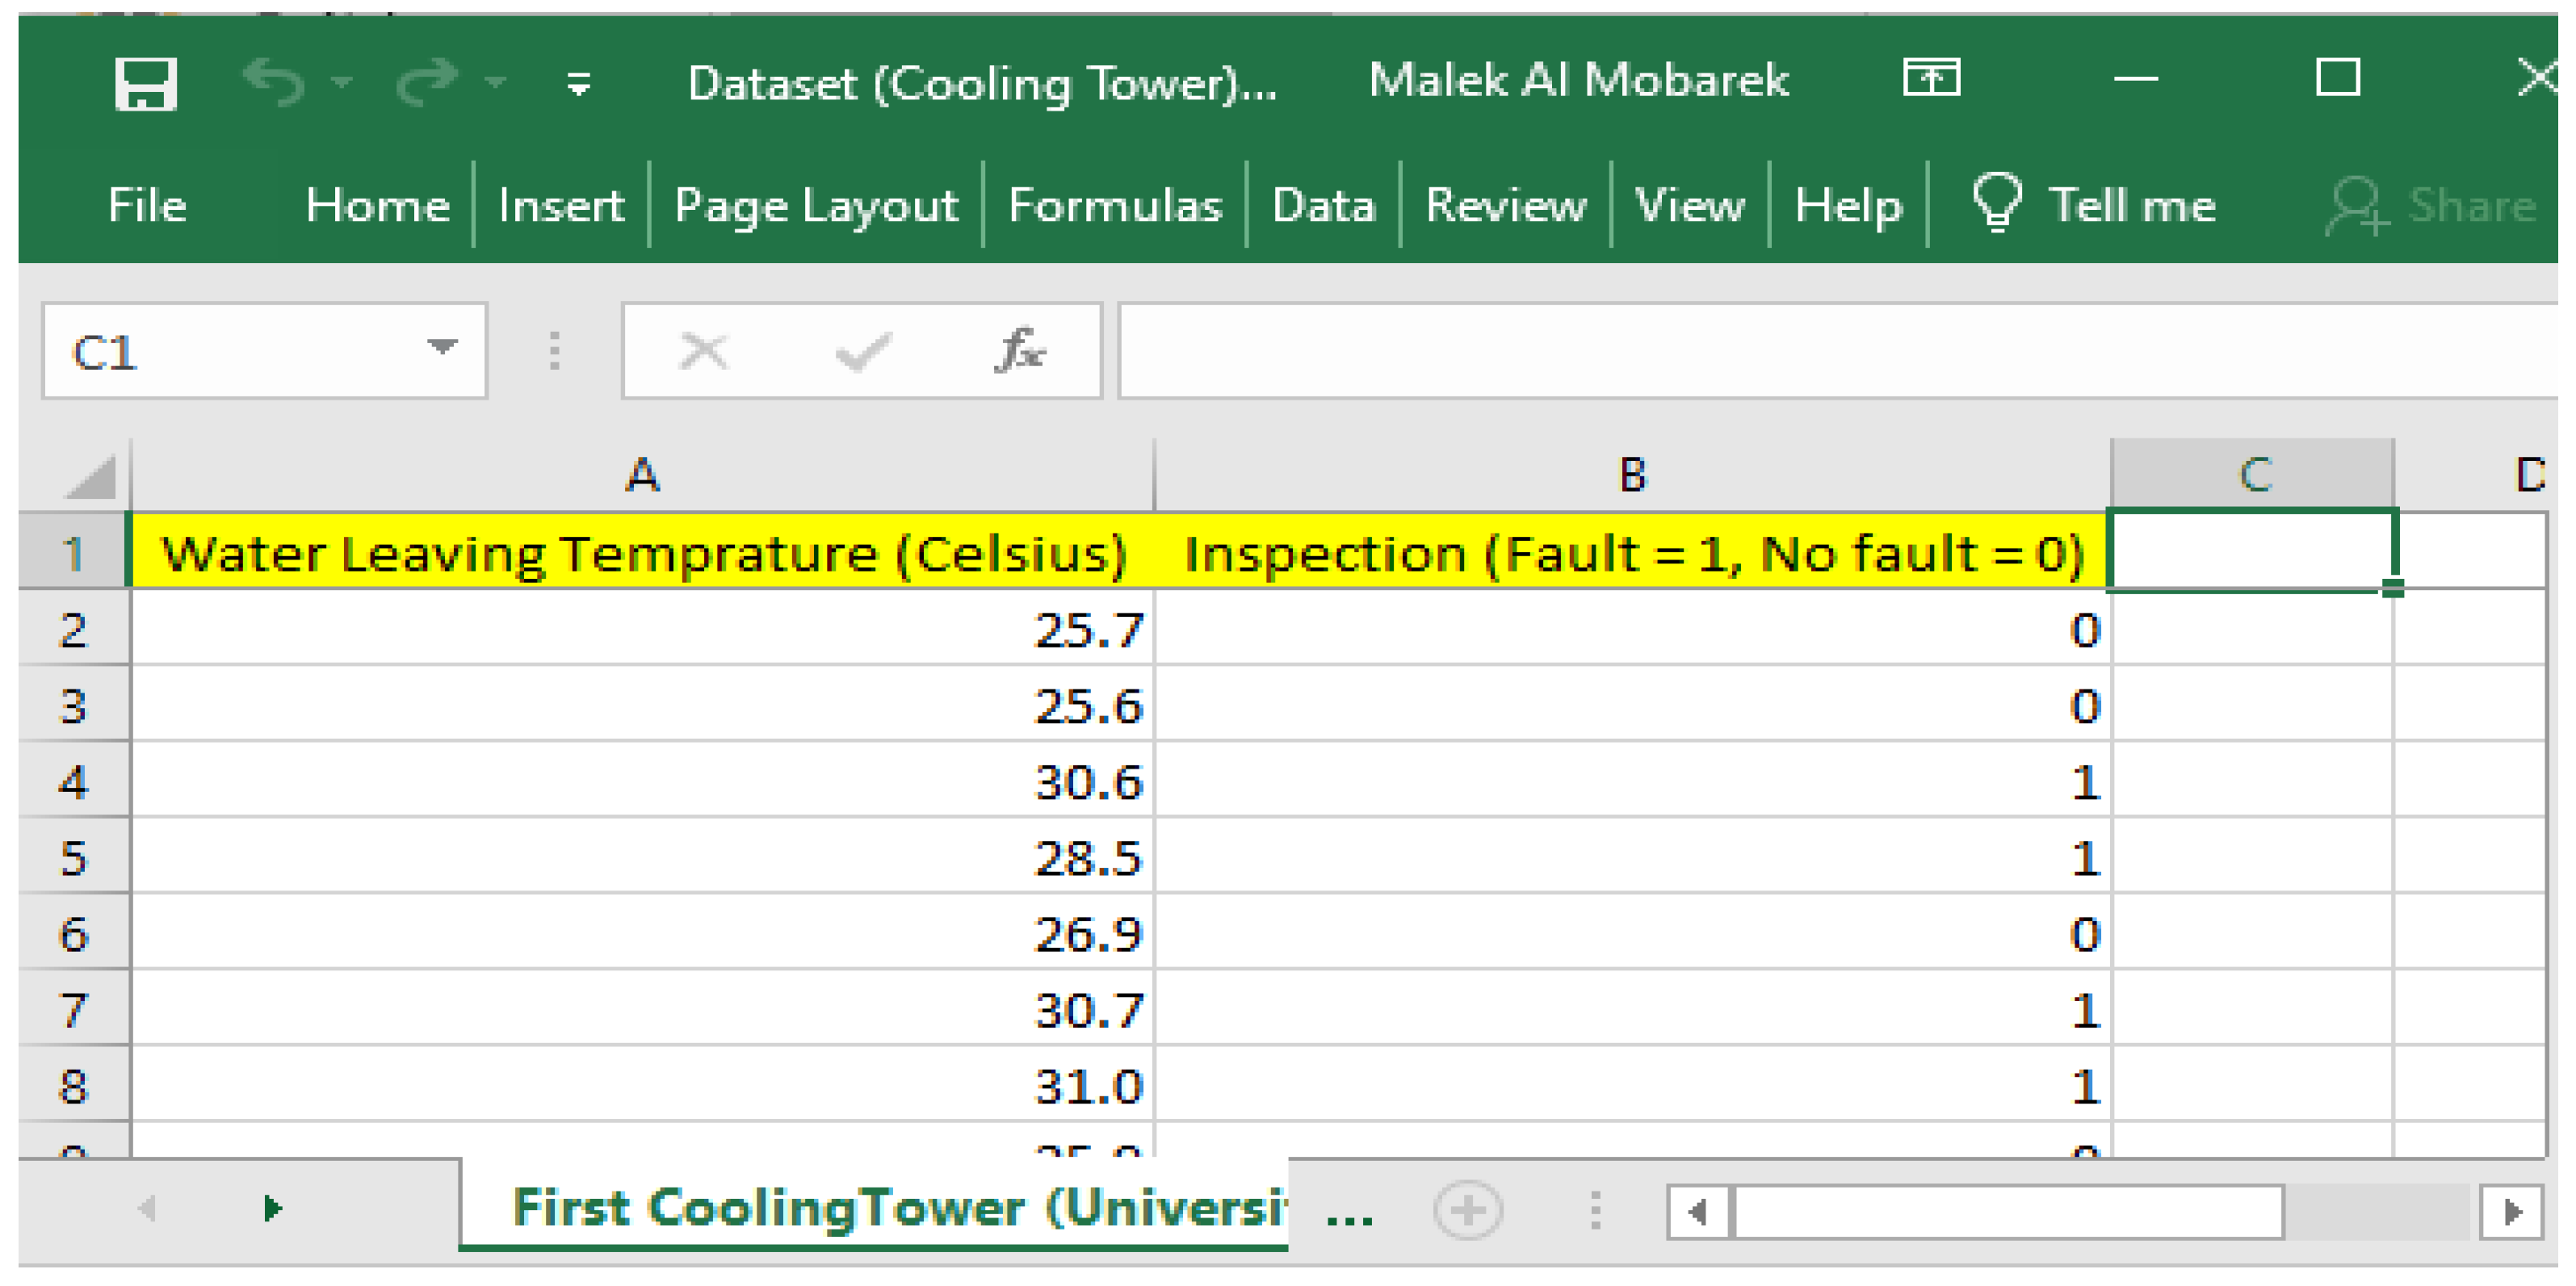Image resolution: width=2576 pixels, height=1286 pixels.
Task: Expand the Name Box dropdown arrow
Action: click(441, 348)
